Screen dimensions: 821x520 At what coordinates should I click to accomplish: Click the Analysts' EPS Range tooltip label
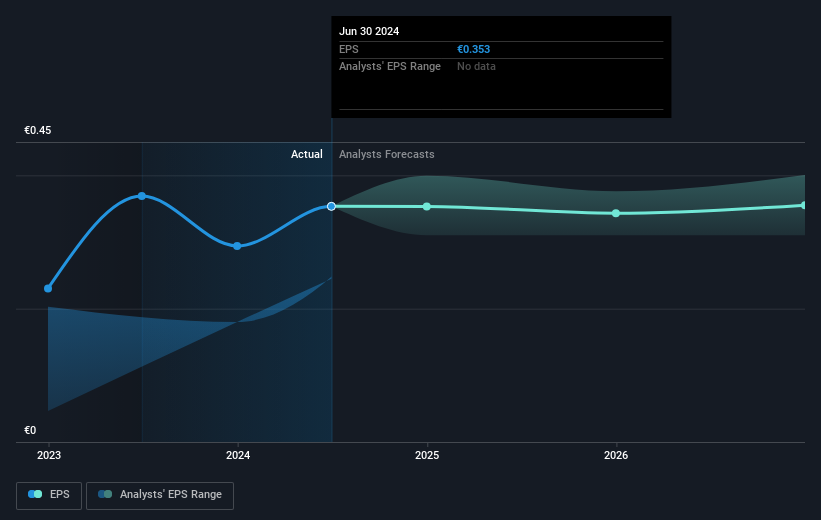[x=390, y=67]
